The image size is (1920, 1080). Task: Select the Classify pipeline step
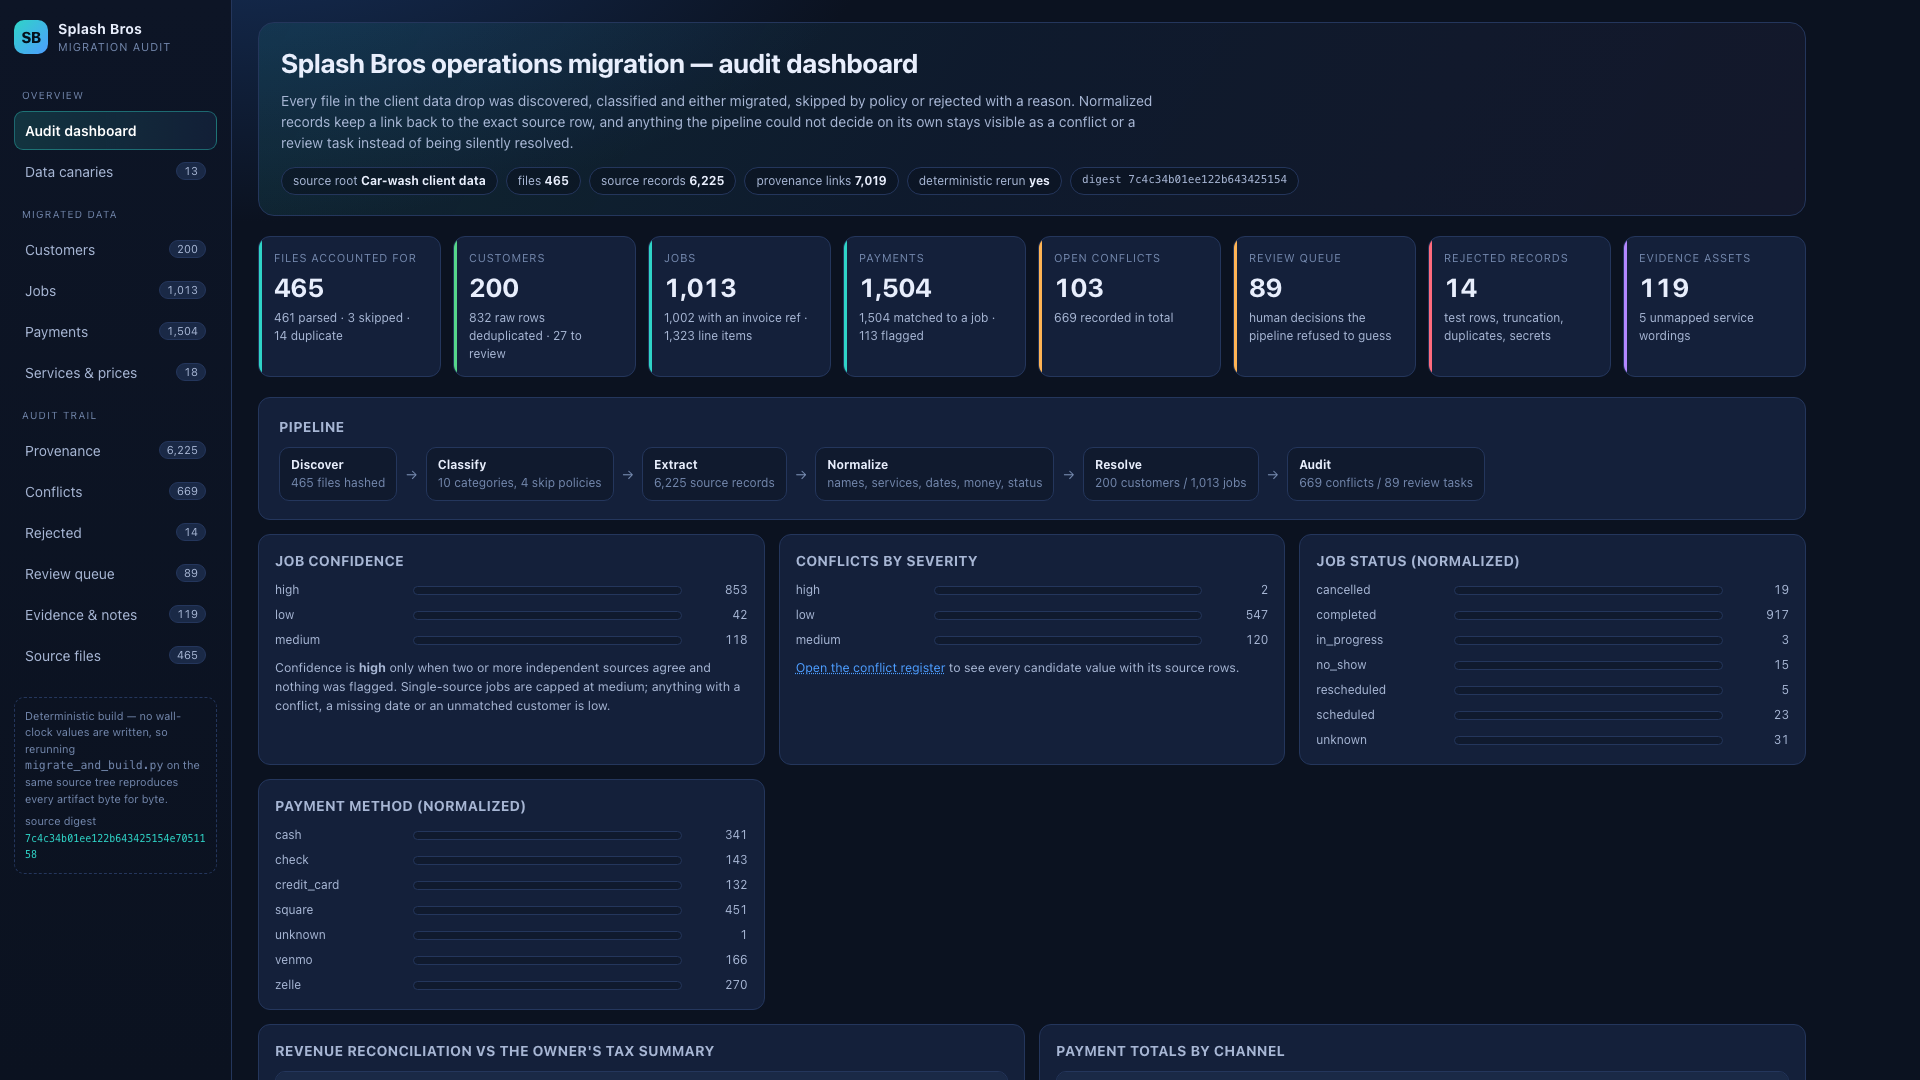(520, 474)
